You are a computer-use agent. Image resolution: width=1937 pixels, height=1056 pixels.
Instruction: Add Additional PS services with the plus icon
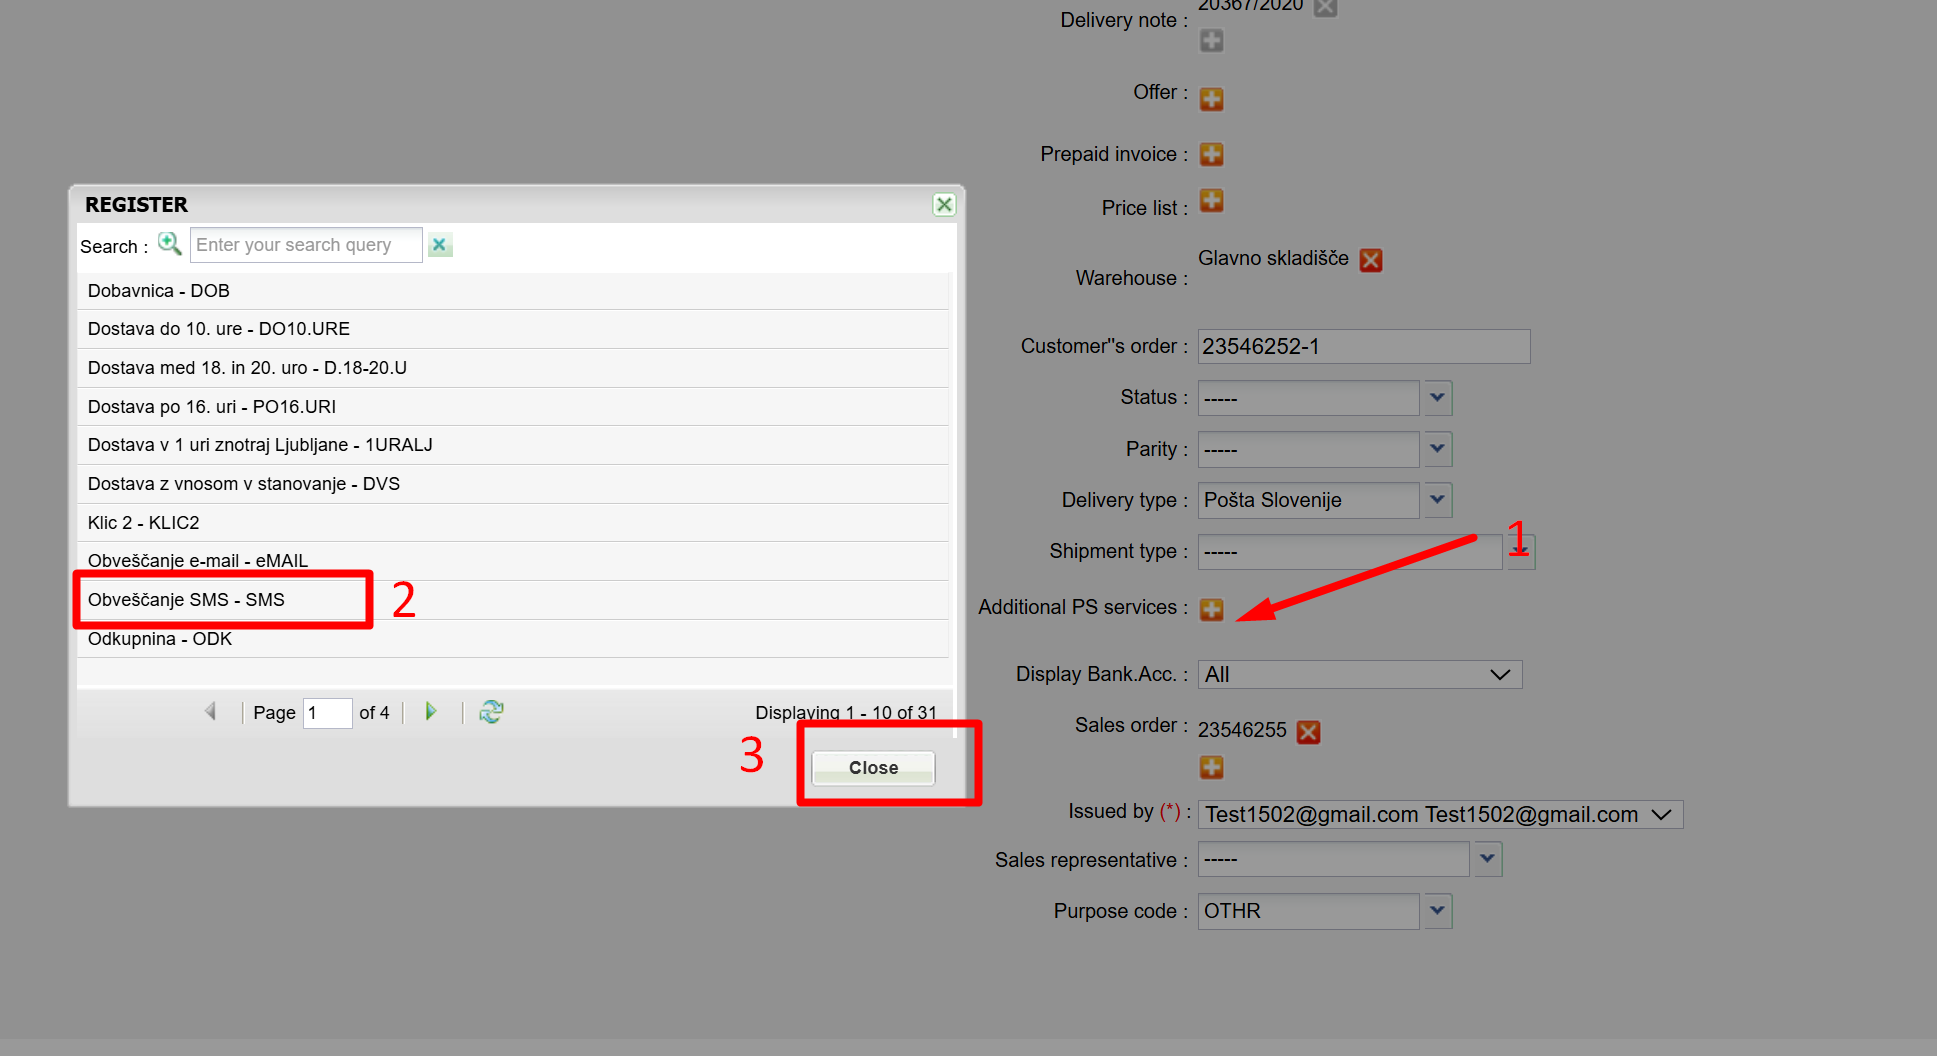[1211, 609]
